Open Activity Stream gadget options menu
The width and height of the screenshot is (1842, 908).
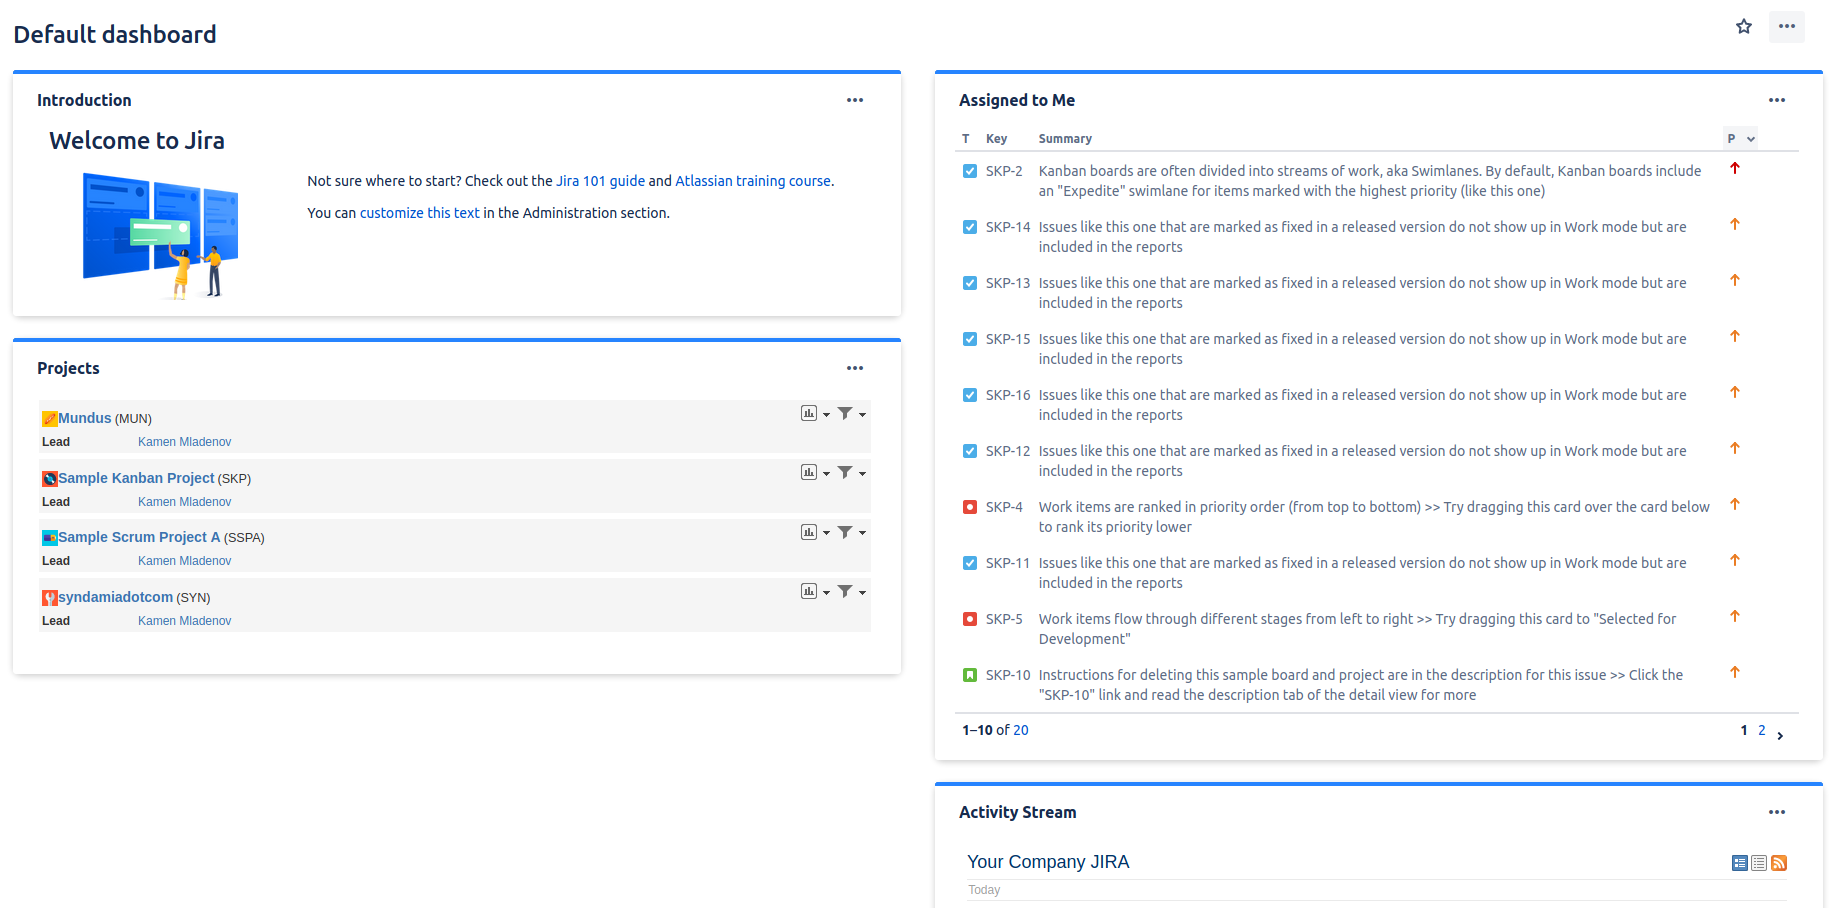(x=1777, y=812)
